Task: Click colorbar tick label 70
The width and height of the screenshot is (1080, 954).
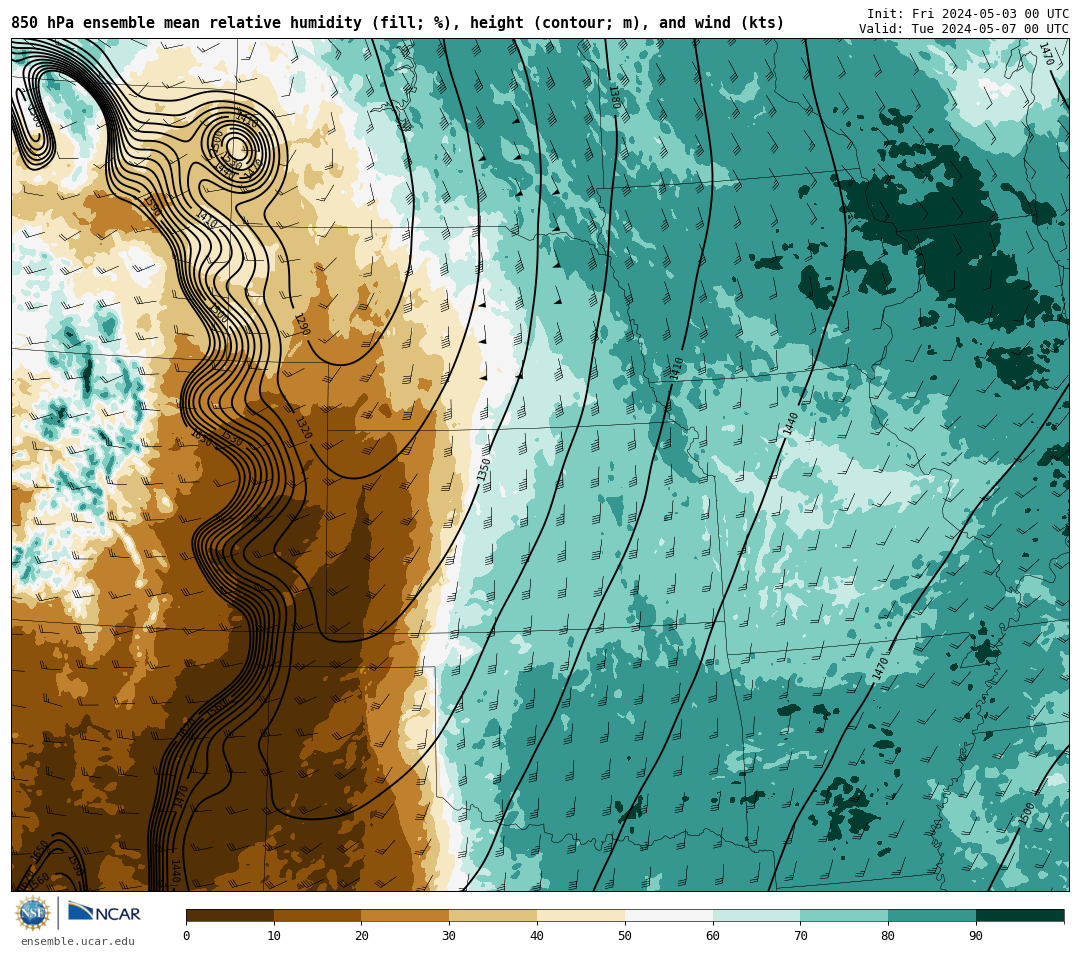Action: click(800, 936)
